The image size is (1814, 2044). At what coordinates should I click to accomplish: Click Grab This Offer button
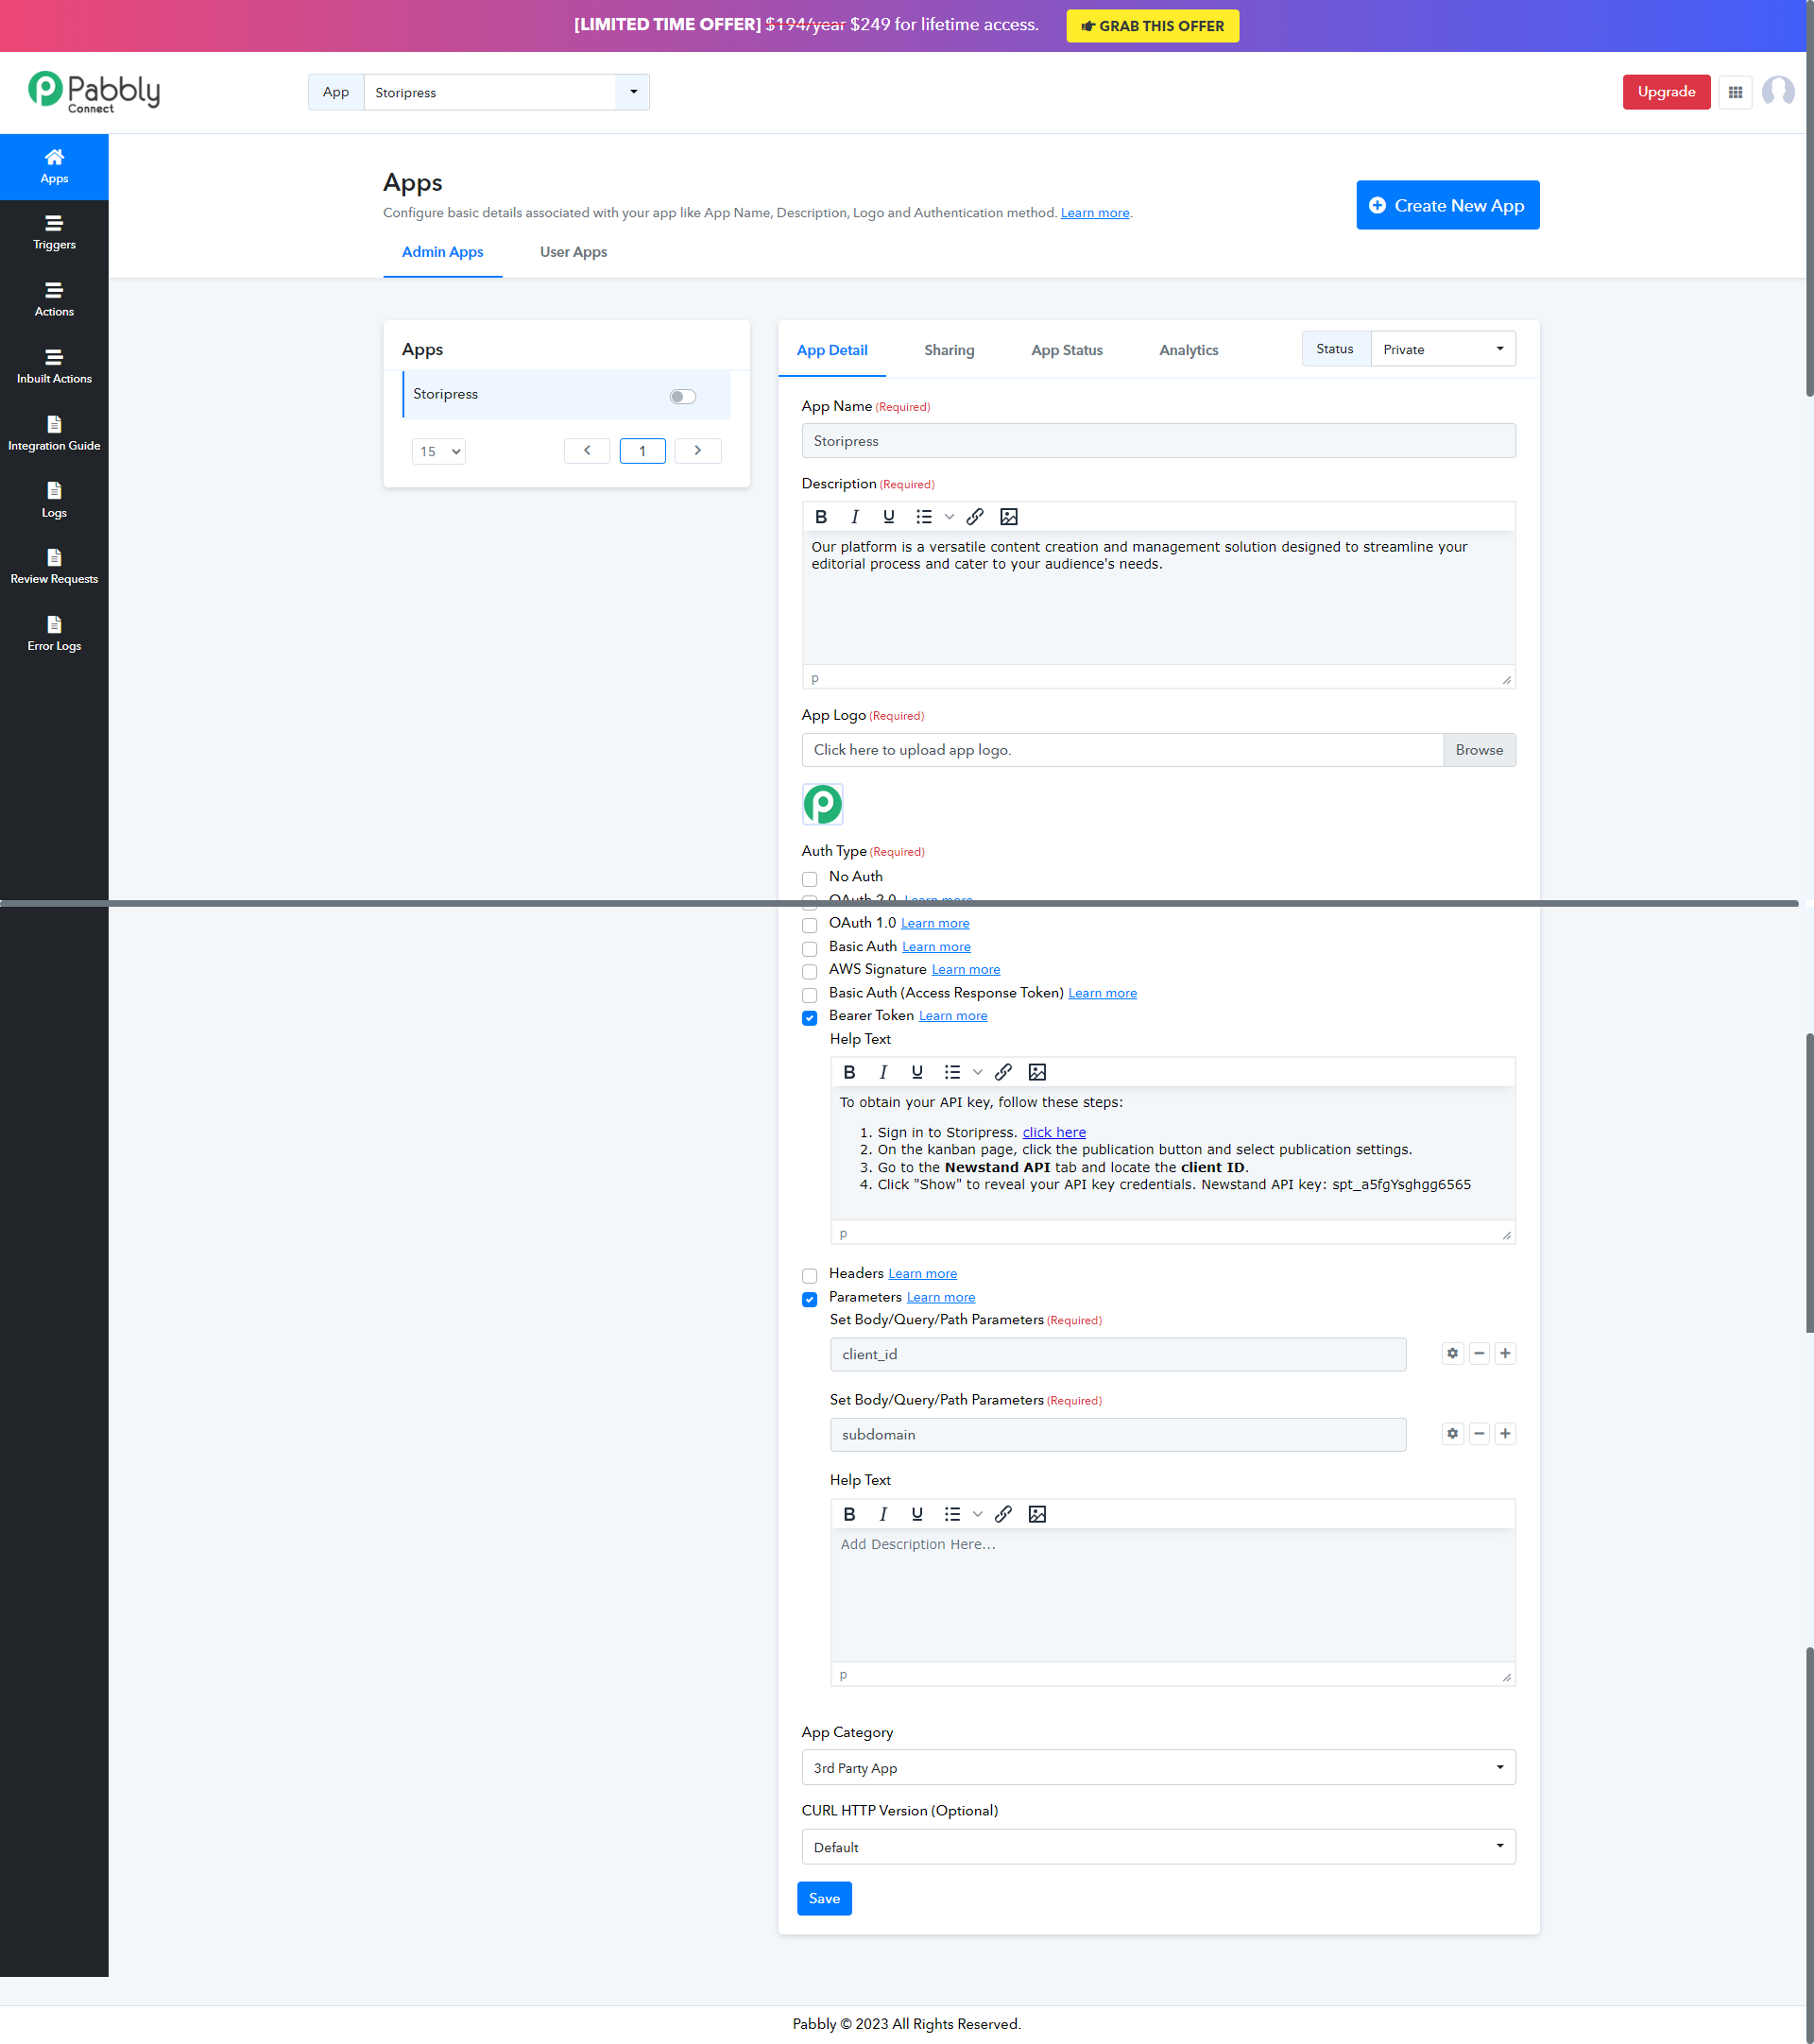(1152, 26)
